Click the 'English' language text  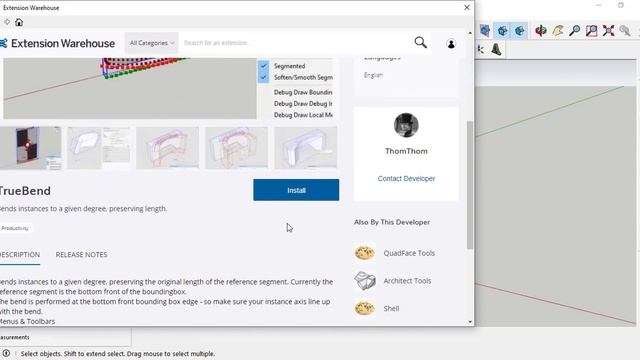(373, 75)
